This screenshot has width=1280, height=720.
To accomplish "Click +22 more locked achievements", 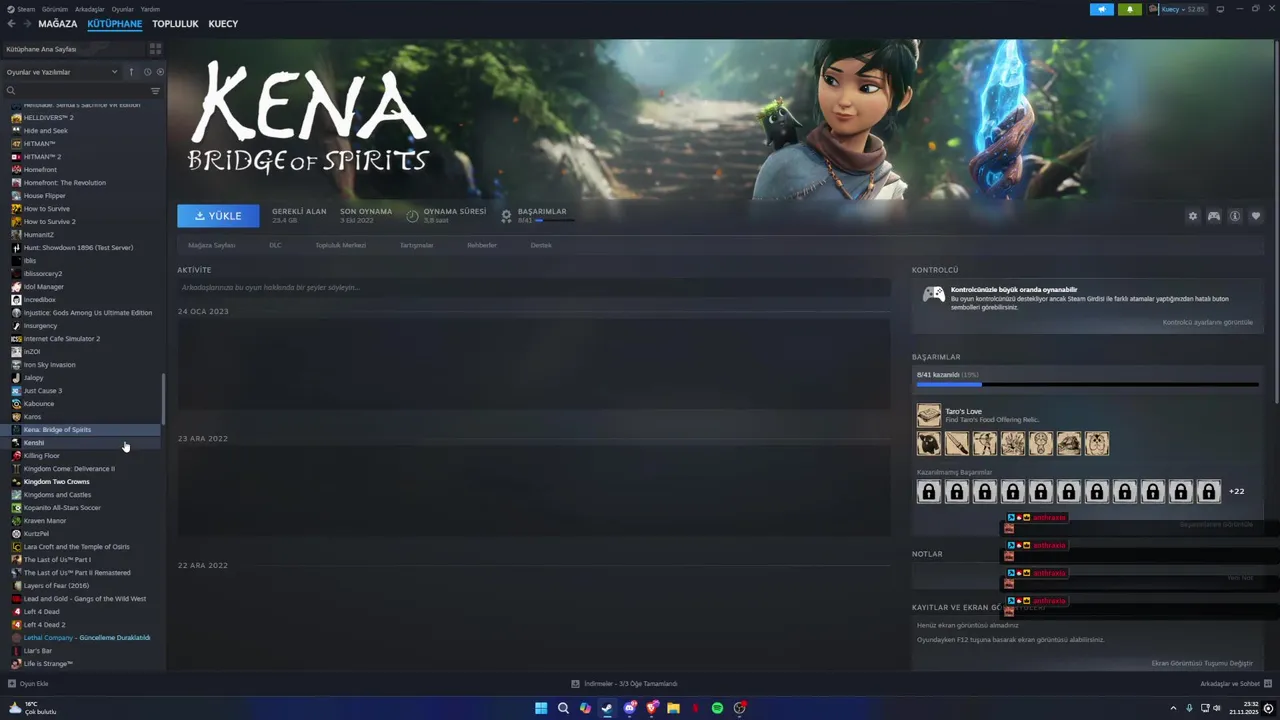I will point(1237,491).
